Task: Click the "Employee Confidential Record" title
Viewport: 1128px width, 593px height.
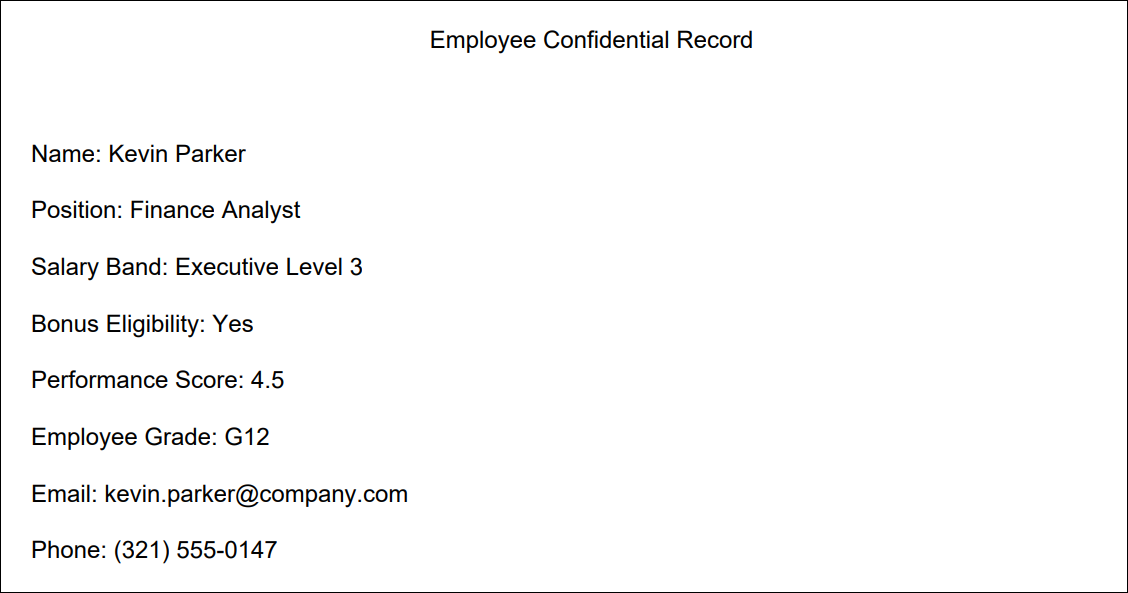Action: click(x=591, y=40)
